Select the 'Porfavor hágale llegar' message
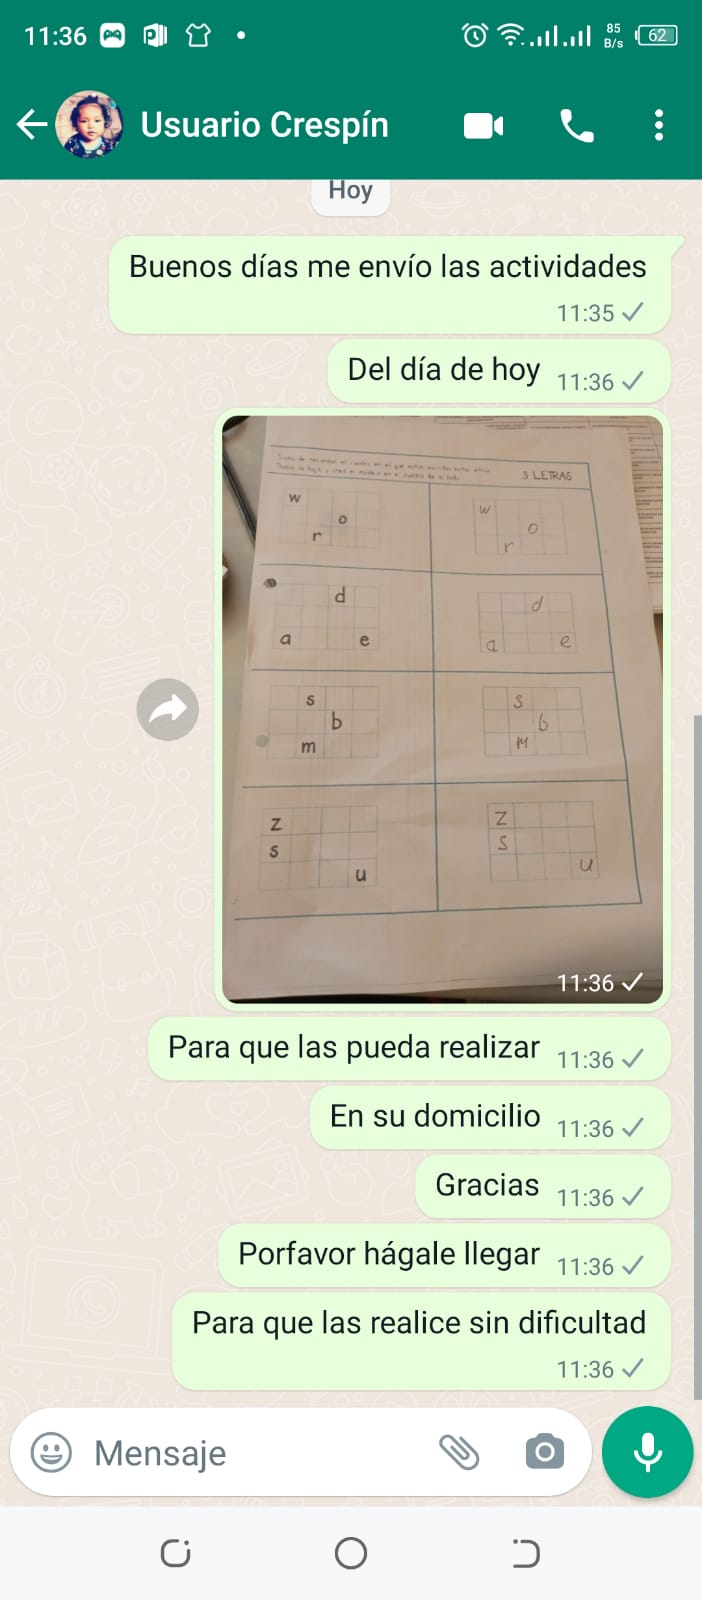 pos(444,1256)
